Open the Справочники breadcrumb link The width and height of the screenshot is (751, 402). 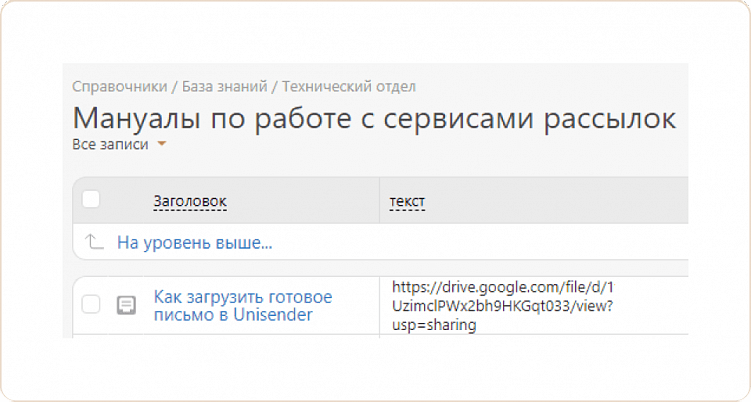coord(120,87)
